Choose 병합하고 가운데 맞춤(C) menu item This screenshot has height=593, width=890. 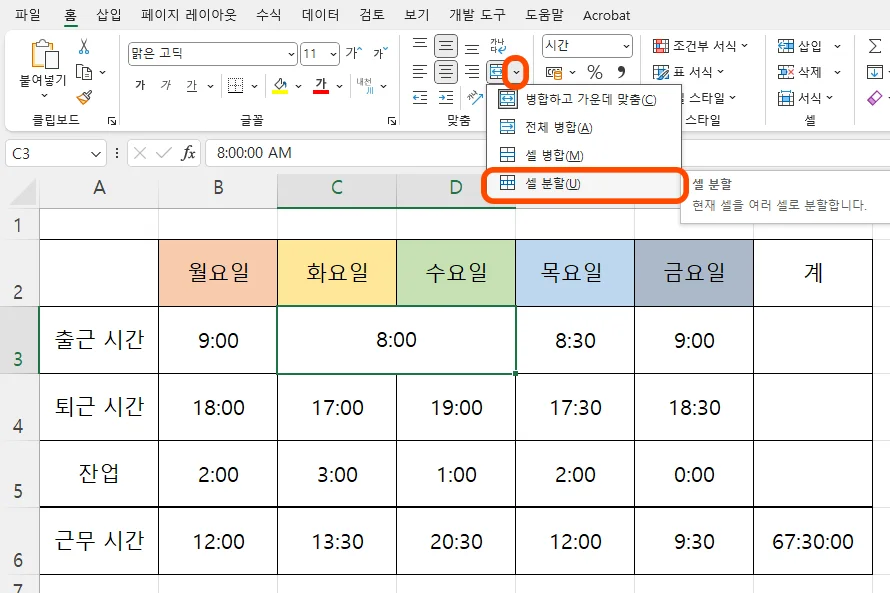pyautogui.click(x=583, y=99)
